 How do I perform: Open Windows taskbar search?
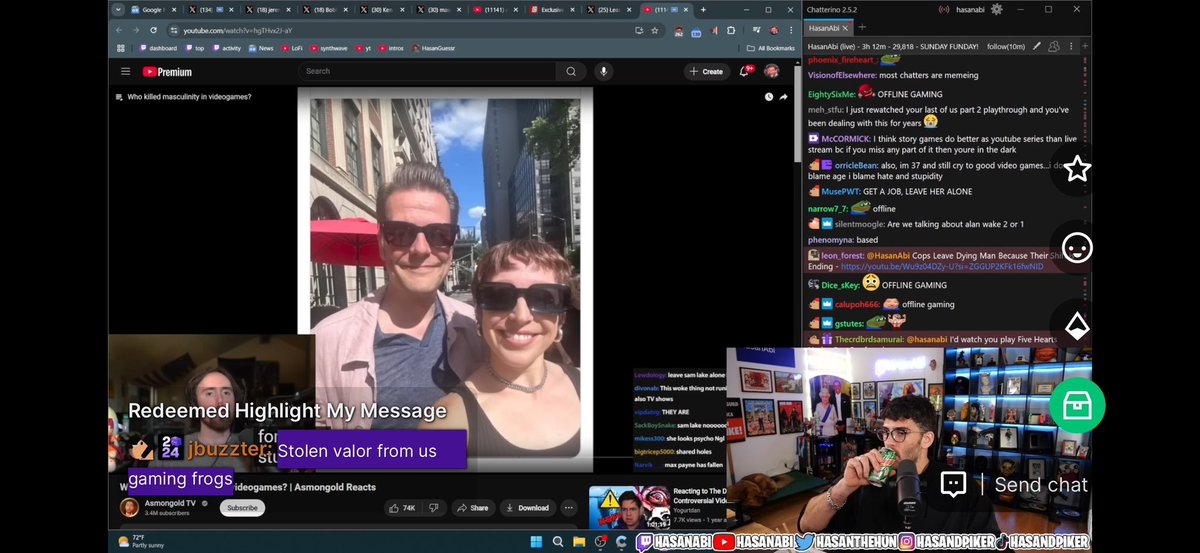tap(557, 541)
